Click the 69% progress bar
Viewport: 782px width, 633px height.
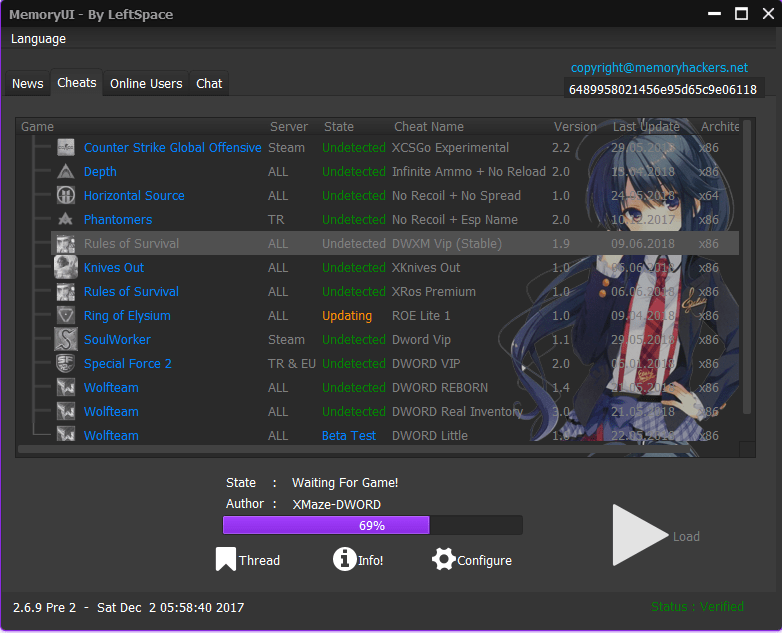click(373, 525)
